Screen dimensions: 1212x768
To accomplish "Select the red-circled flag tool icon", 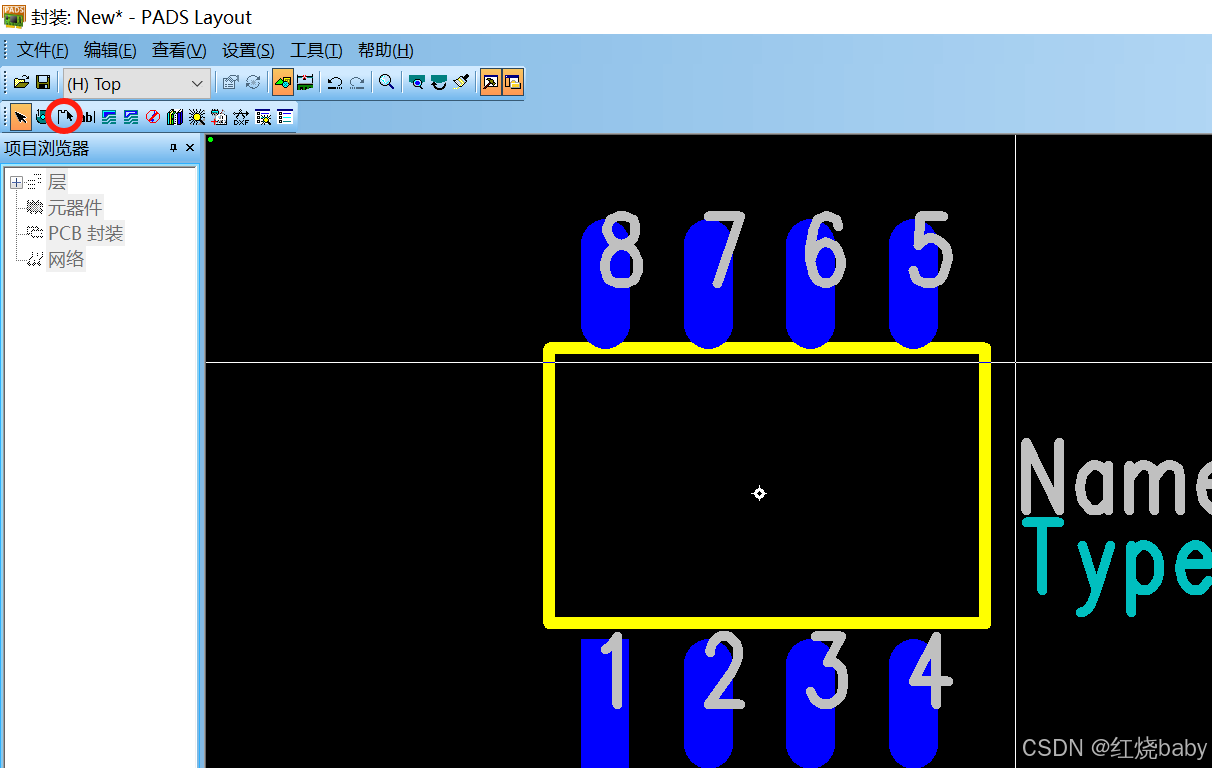I will click(66, 116).
